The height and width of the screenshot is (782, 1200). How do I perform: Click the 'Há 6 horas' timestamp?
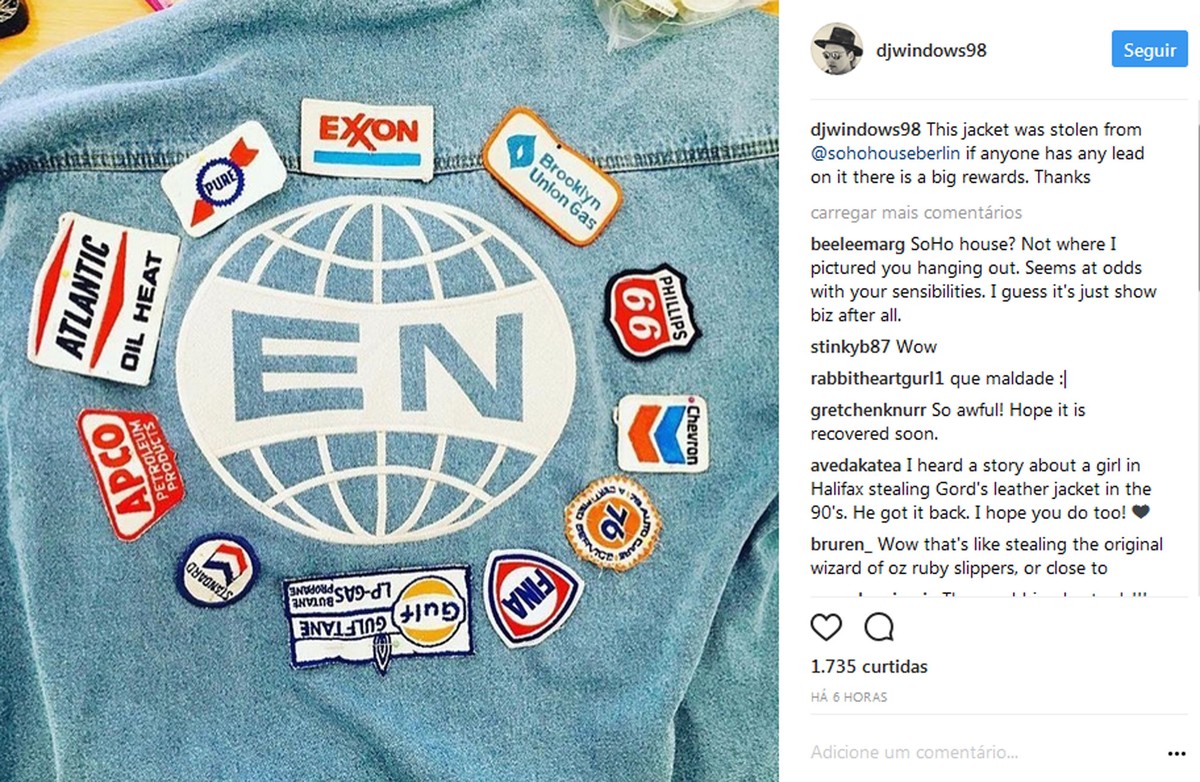849,697
